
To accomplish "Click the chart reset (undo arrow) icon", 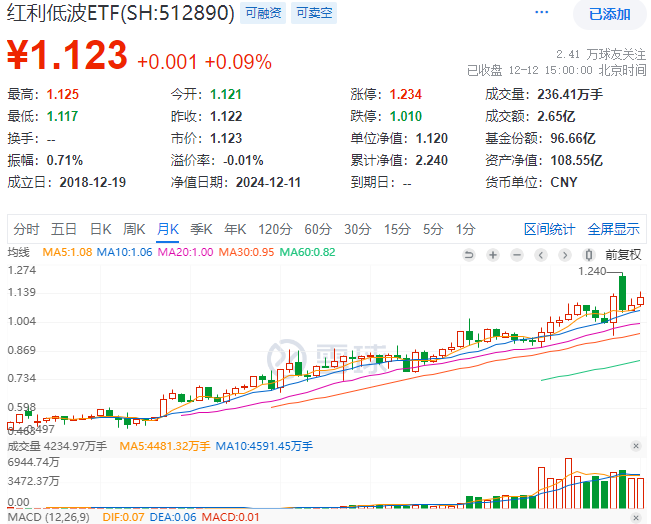I will 469,255.
